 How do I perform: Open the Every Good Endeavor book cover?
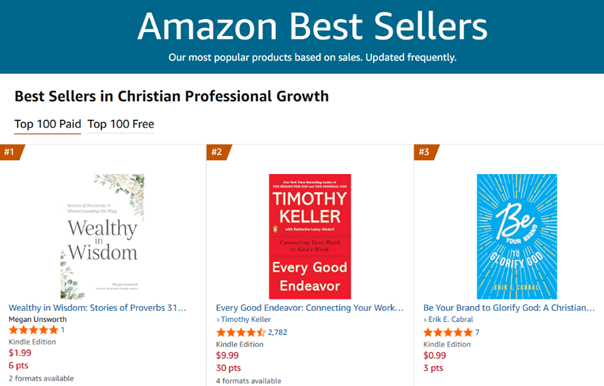click(x=310, y=237)
